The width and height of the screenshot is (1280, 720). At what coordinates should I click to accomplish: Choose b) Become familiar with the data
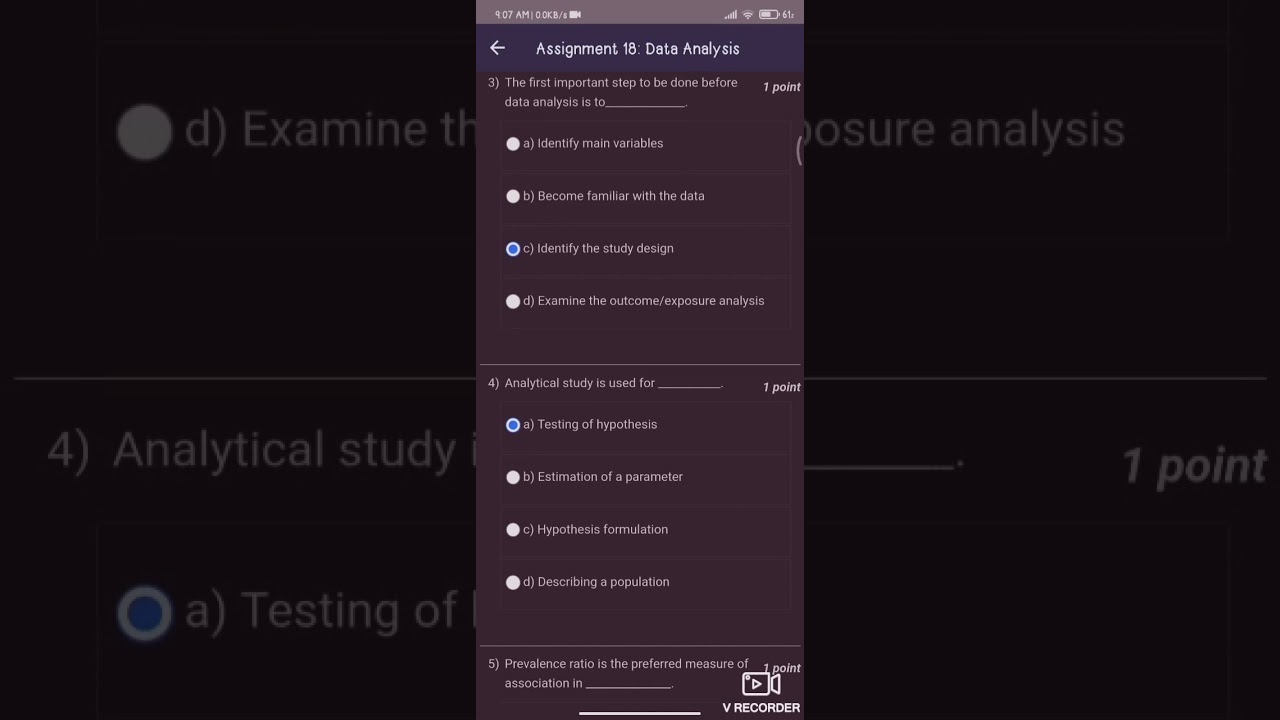coord(513,196)
